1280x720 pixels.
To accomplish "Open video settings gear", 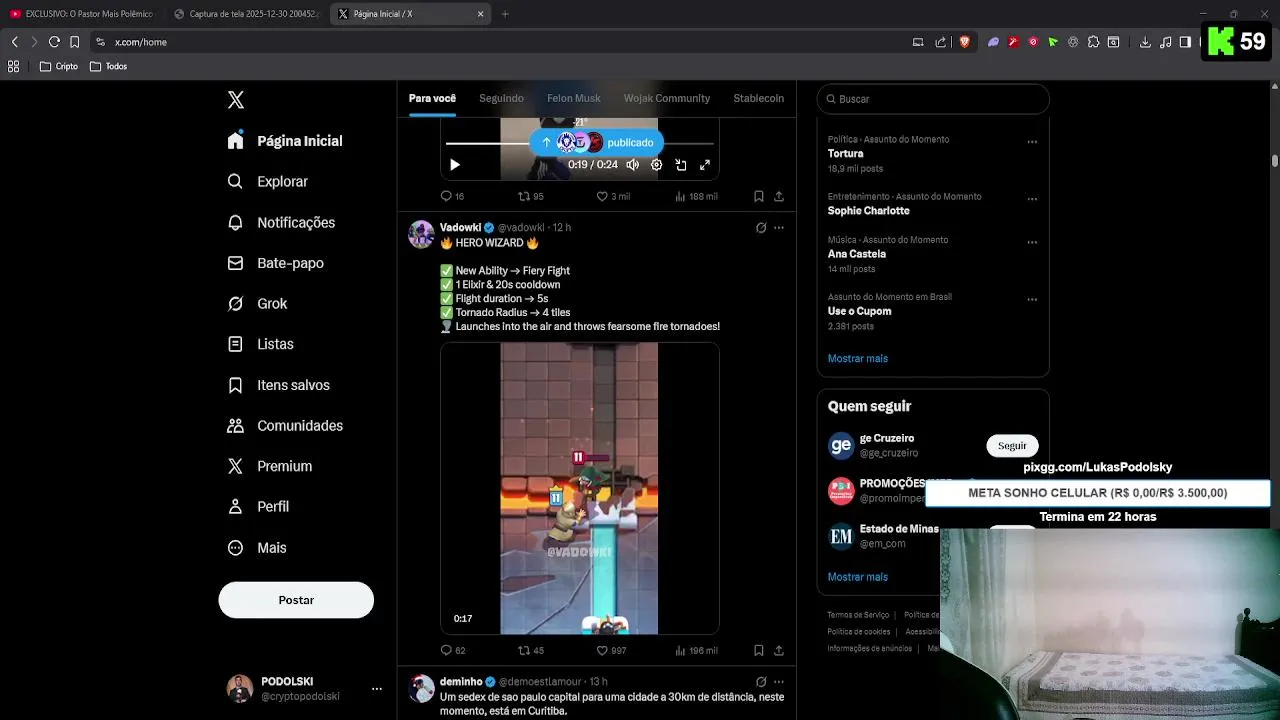I will coord(656,165).
